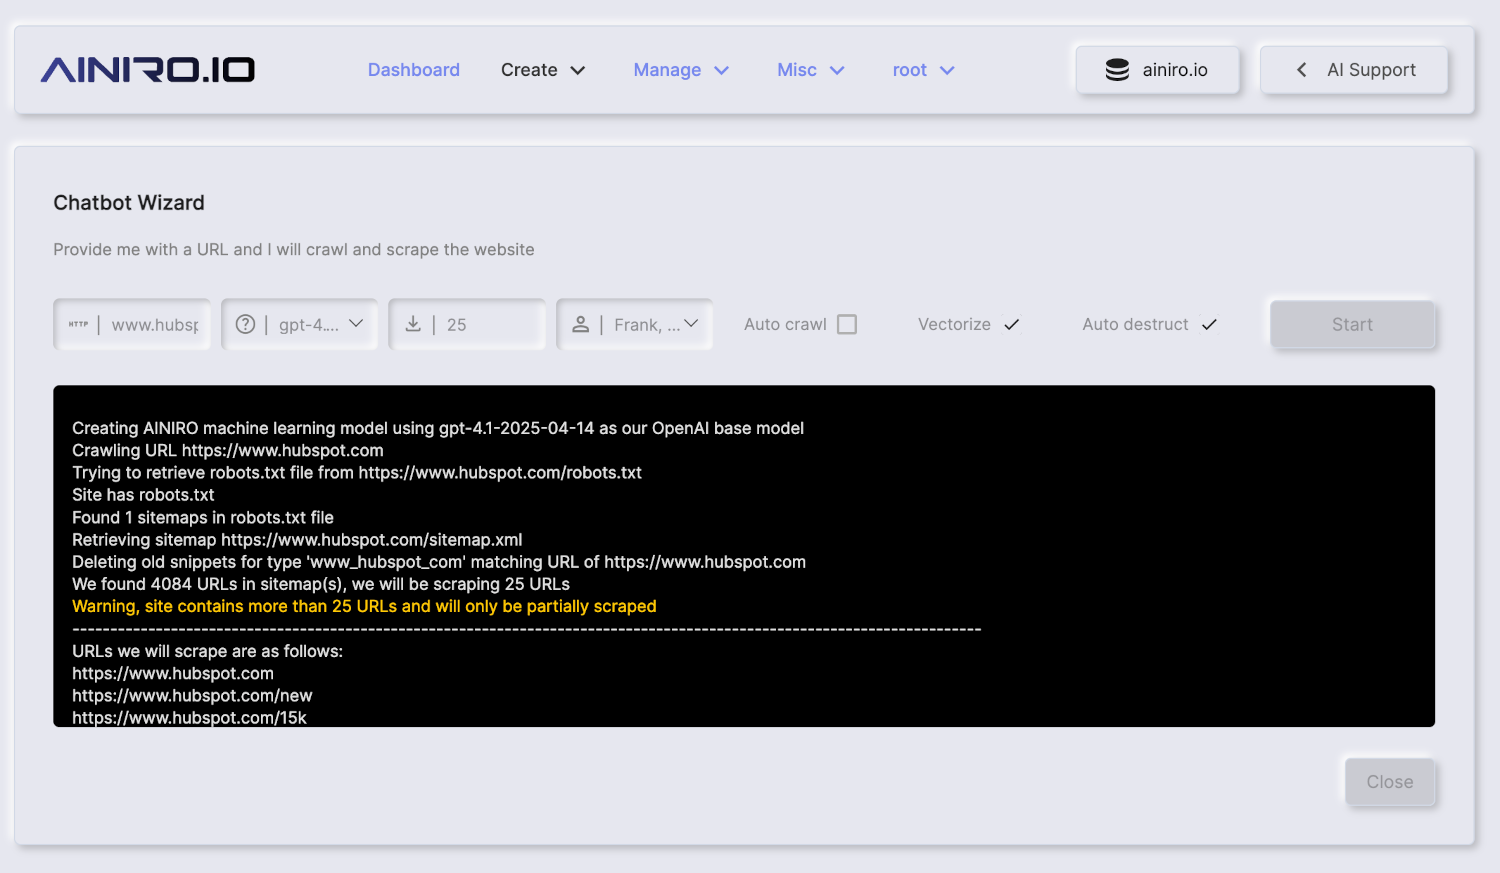Go to Dashboard
Image resolution: width=1500 pixels, height=873 pixels.
coord(414,70)
